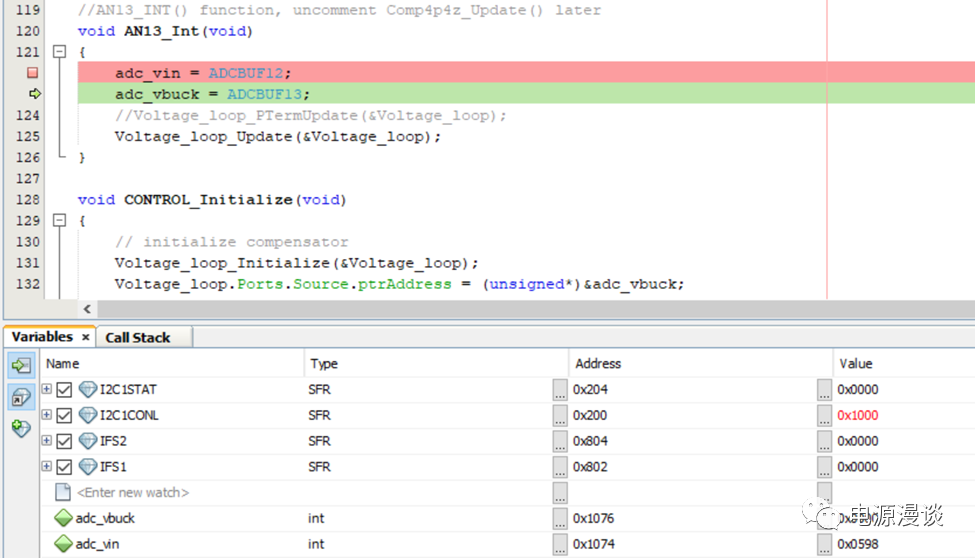Expand the IFS2 register tree node
The width and height of the screenshot is (975, 558).
click(x=47, y=441)
